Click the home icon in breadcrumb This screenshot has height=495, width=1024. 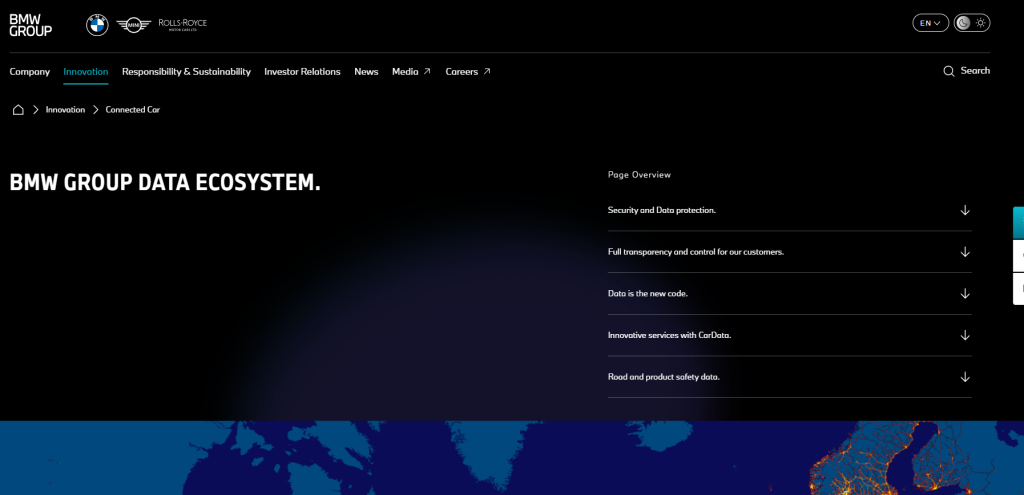(18, 110)
